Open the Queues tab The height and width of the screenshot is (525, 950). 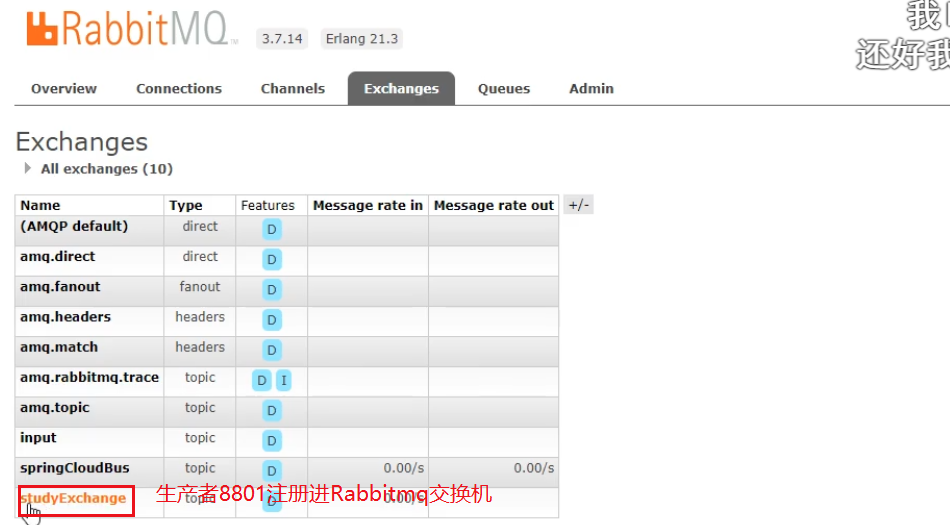[x=503, y=88]
